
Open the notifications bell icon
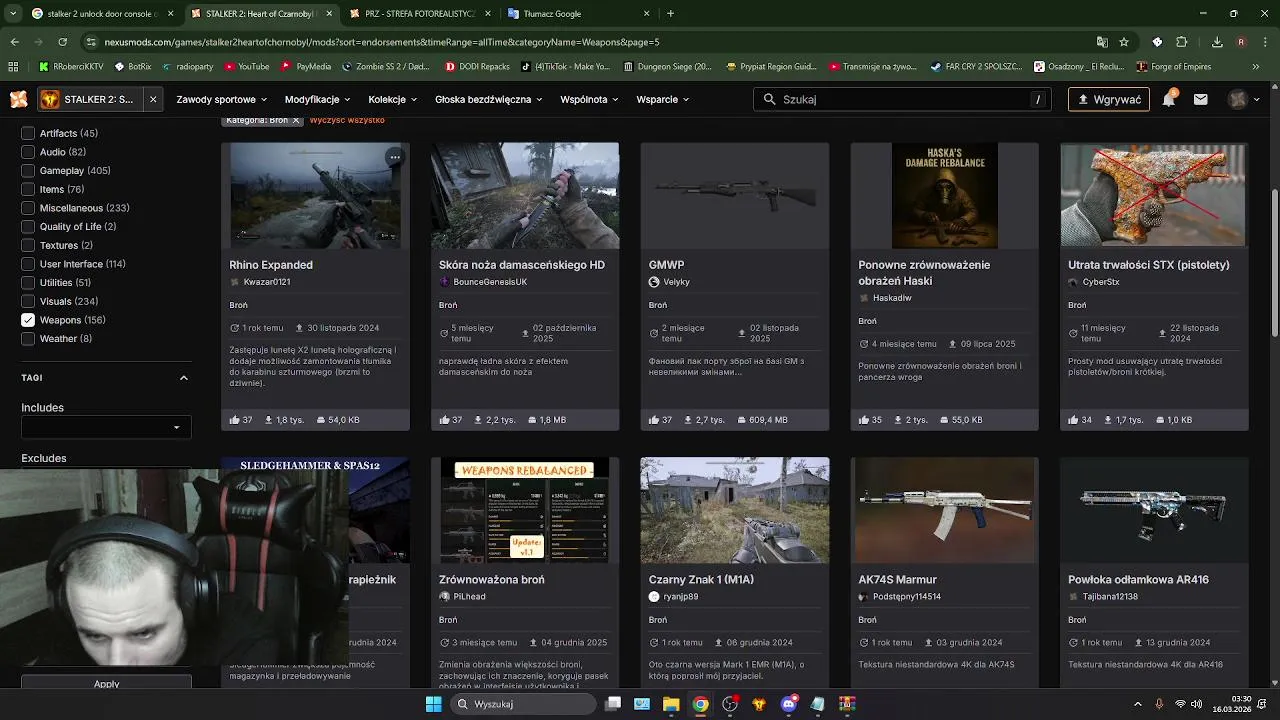point(1168,99)
